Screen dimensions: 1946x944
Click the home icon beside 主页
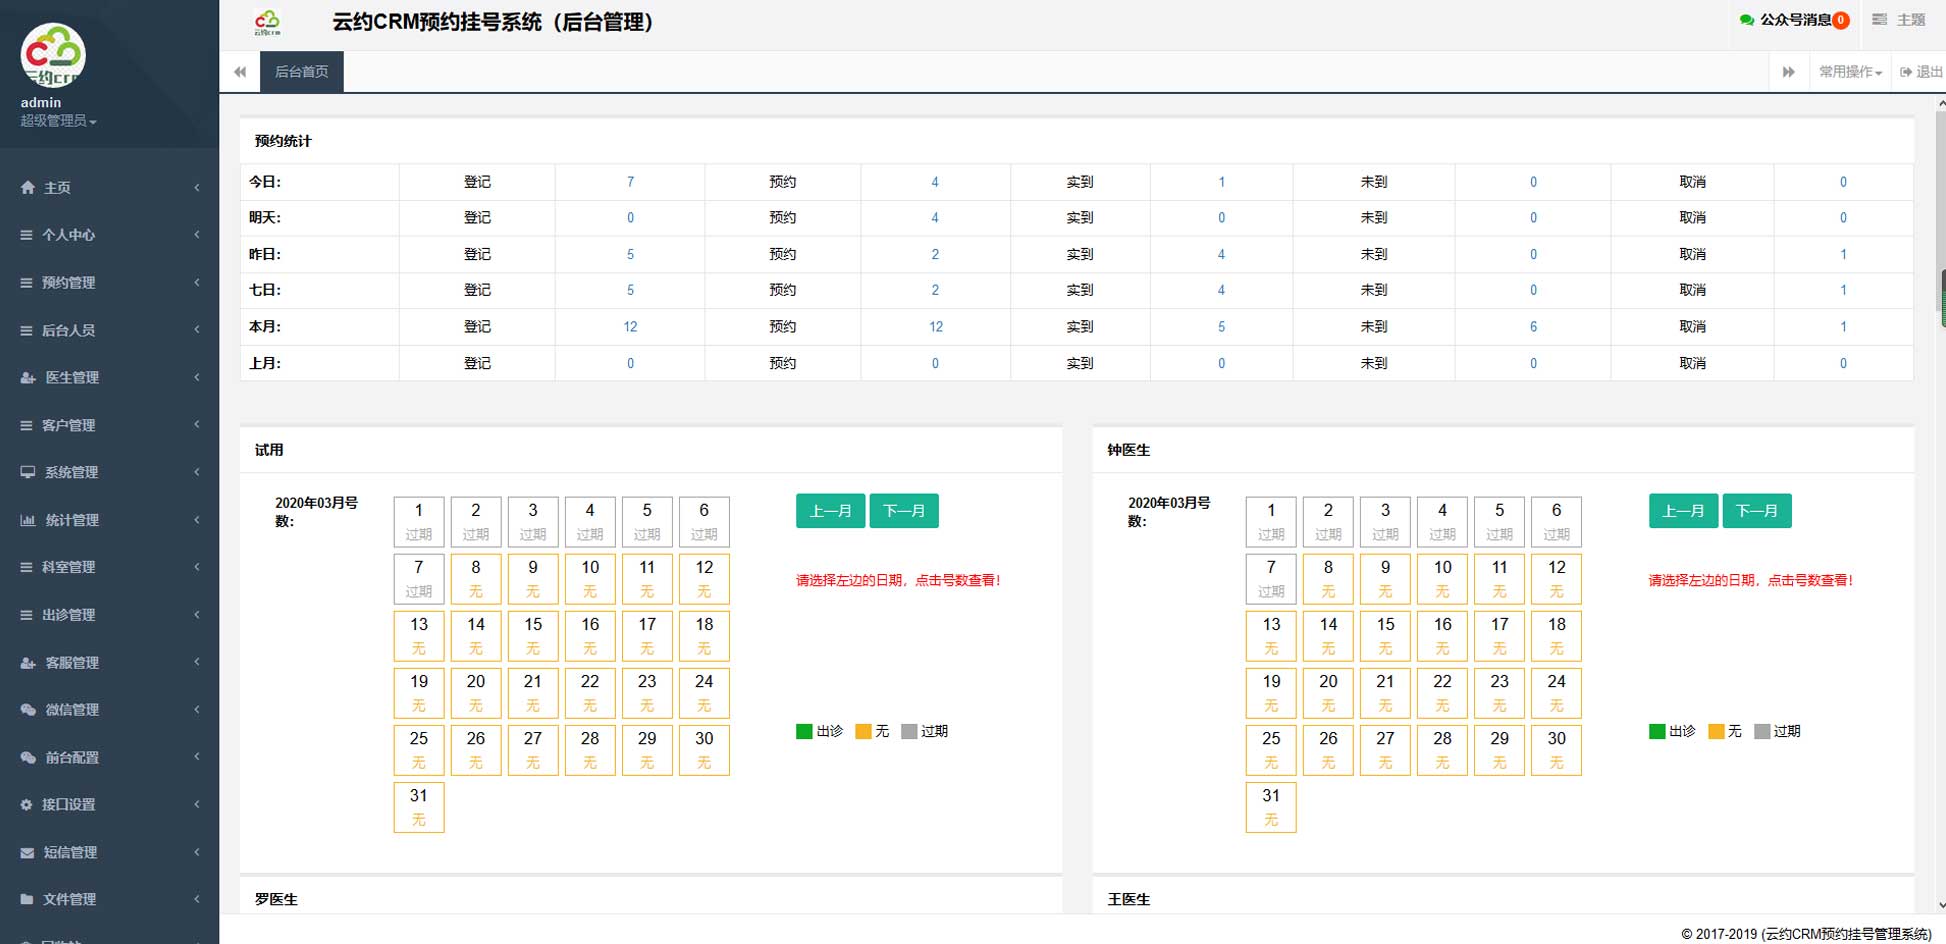(27, 188)
